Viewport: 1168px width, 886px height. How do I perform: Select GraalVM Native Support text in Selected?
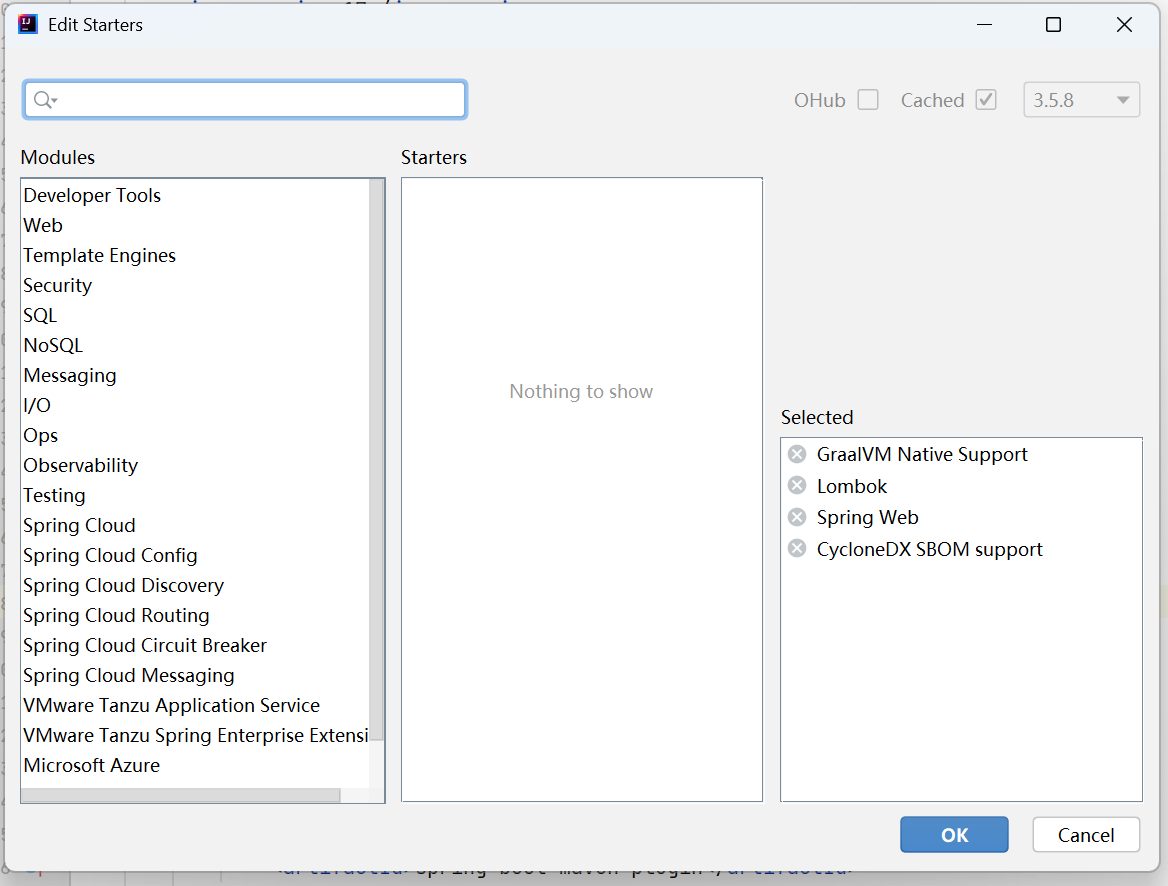[921, 454]
